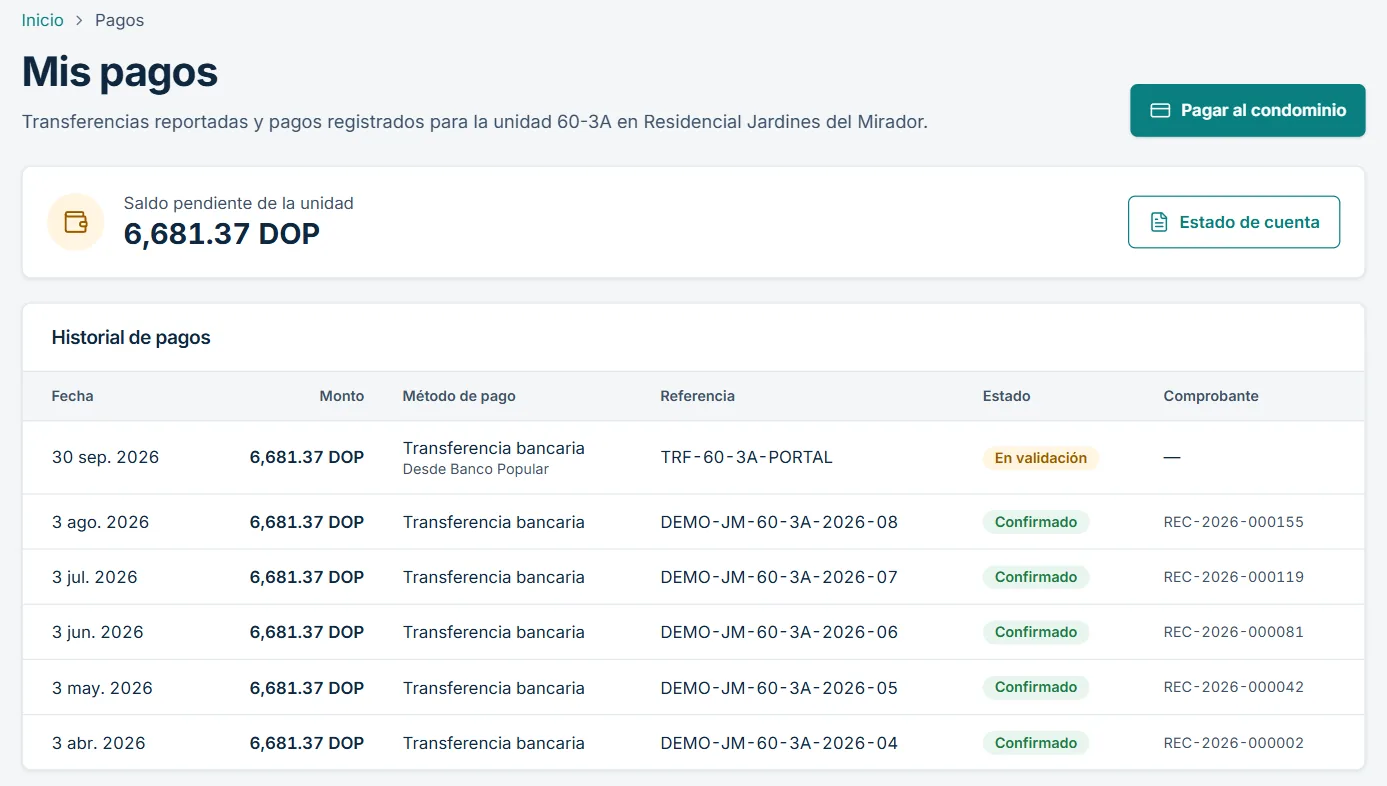
Task: Click the Historial de pagos heading
Action: (x=131, y=338)
